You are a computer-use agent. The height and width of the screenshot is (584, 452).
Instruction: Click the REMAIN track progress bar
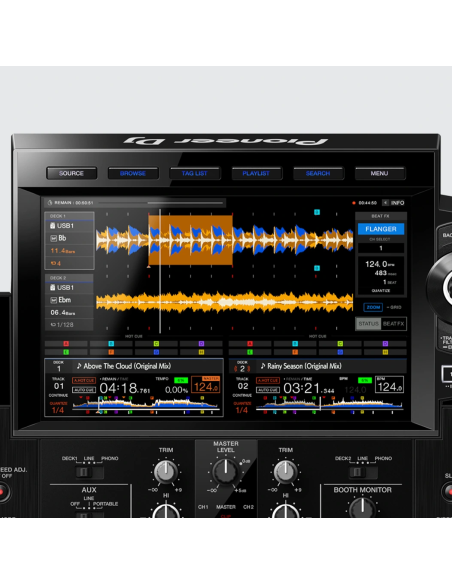pyautogui.click(x=160, y=203)
